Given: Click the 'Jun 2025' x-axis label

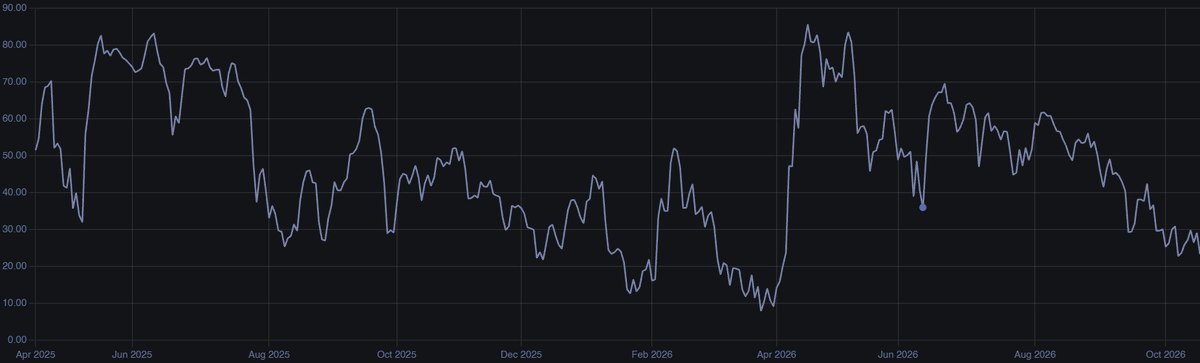Looking at the screenshot, I should click(x=132, y=354).
